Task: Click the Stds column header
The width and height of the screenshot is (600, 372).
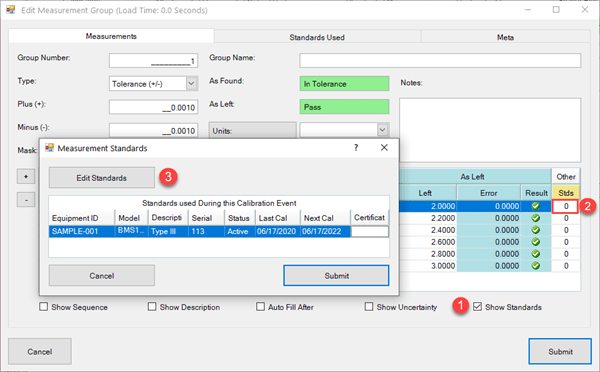Action: tap(566, 193)
